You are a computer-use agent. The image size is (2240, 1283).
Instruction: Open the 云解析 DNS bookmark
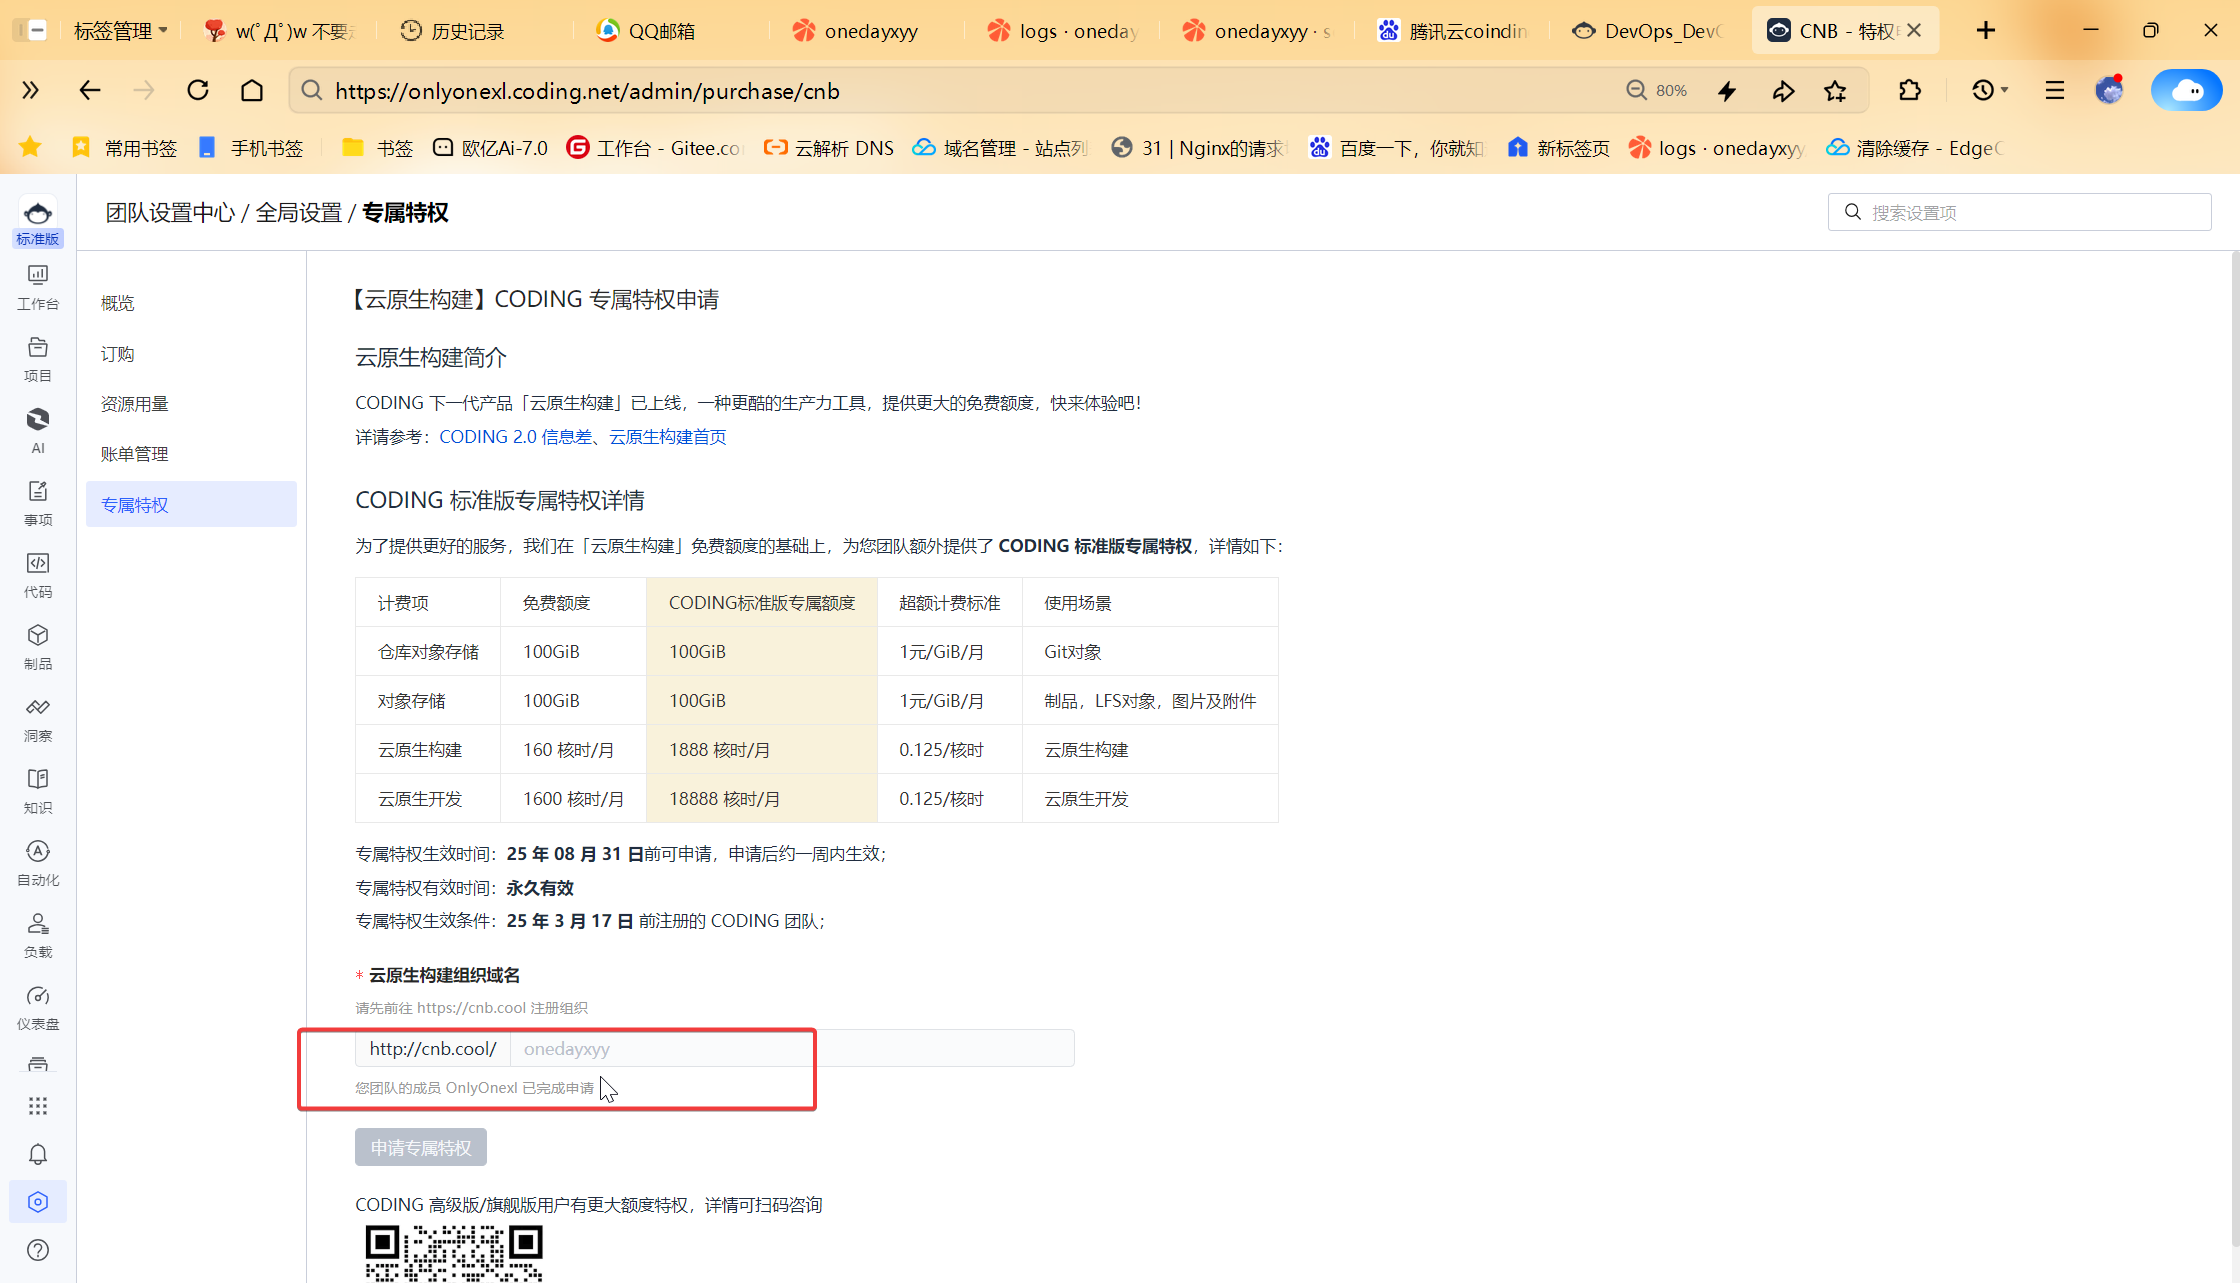(x=829, y=148)
